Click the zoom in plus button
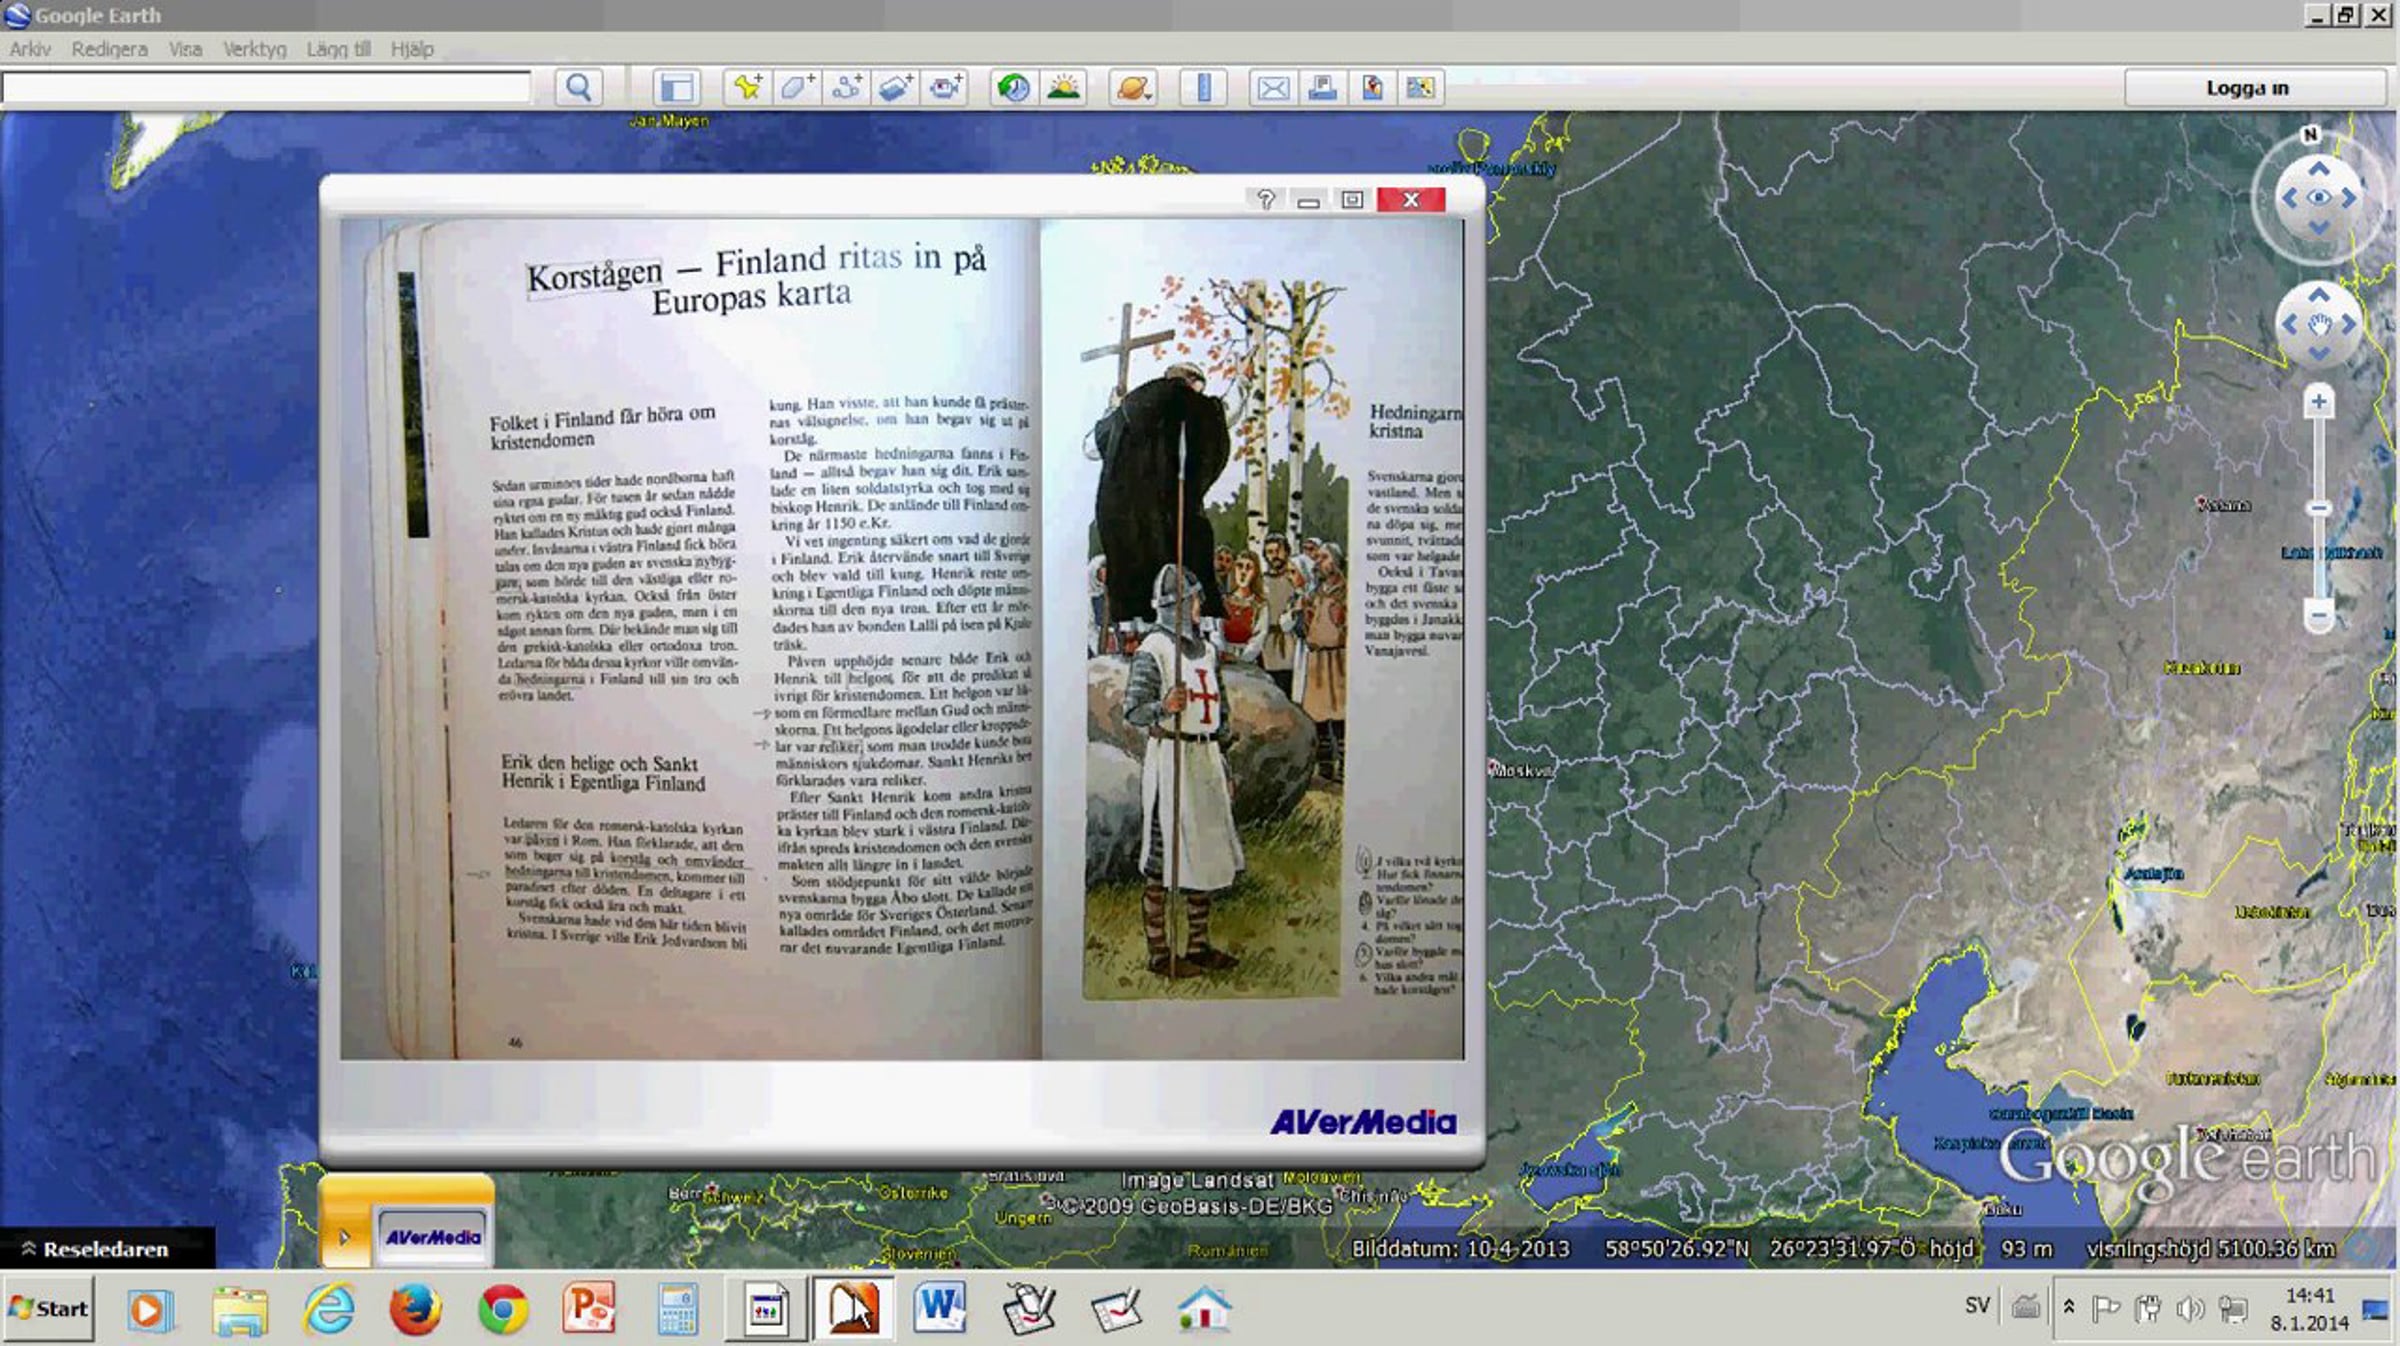Screen dimensions: 2400x1346 point(2318,402)
